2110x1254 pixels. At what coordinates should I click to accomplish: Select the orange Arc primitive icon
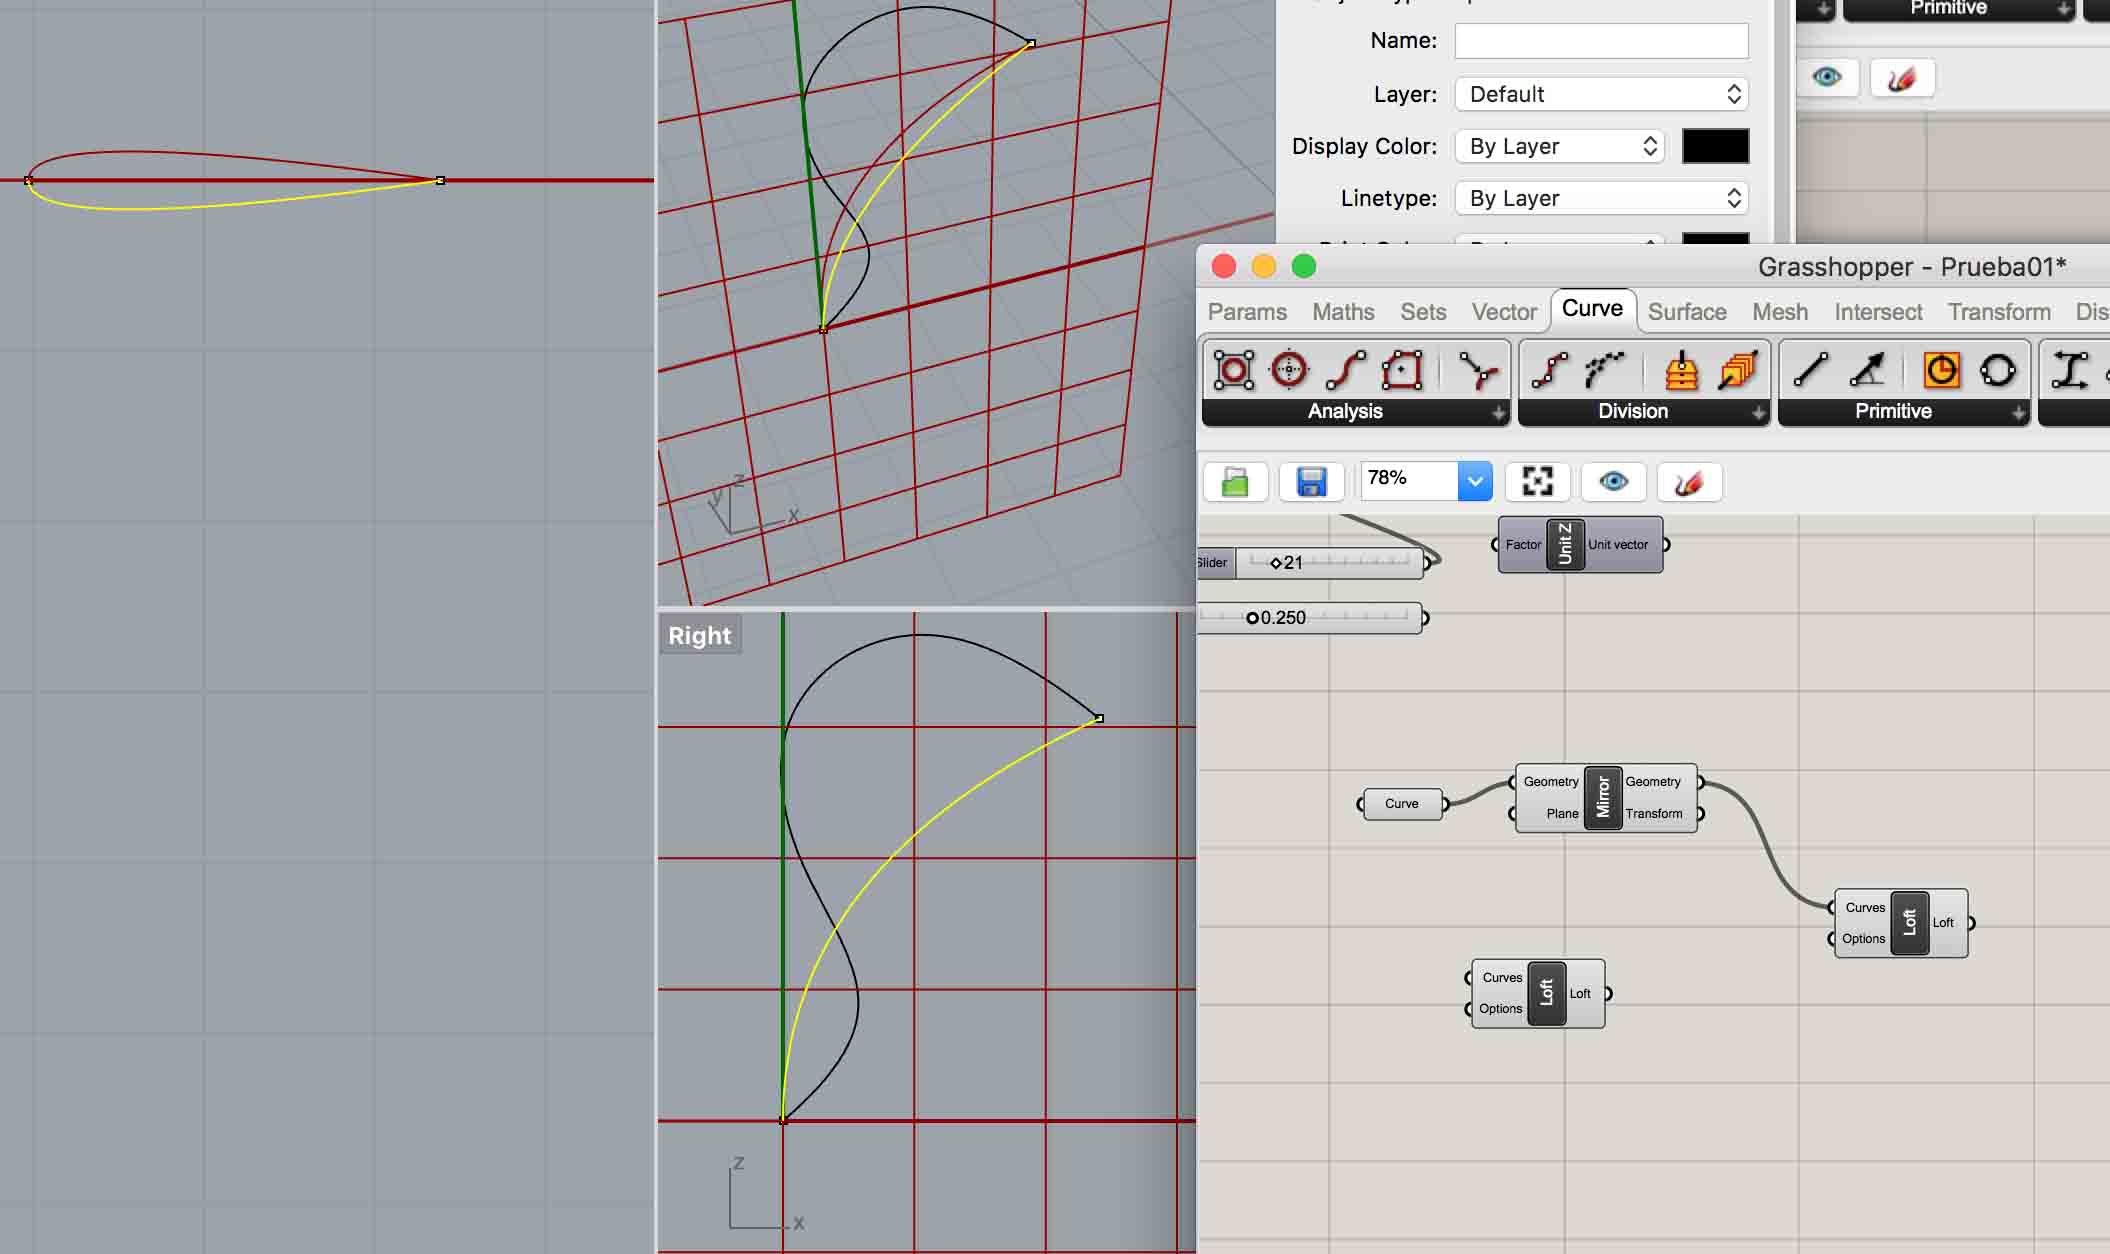[x=1941, y=370]
